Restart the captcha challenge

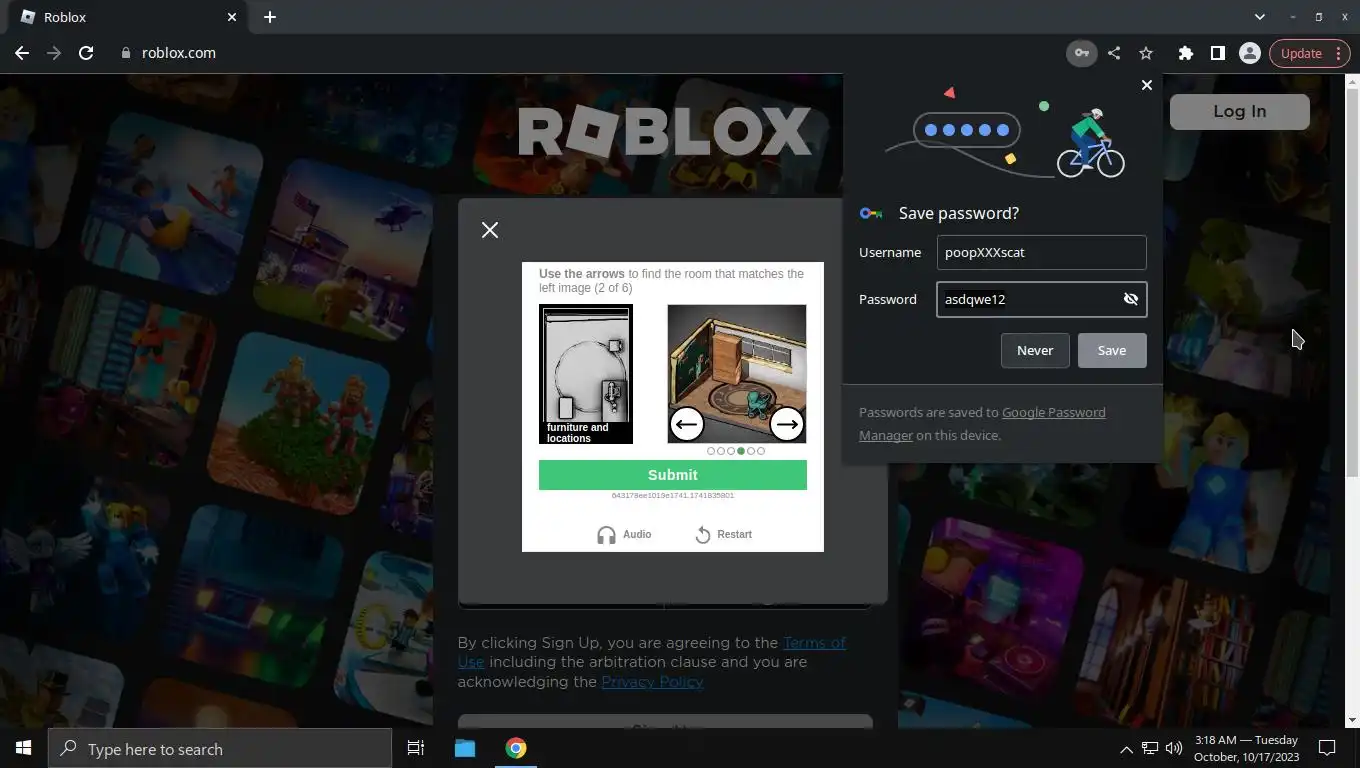pos(723,534)
